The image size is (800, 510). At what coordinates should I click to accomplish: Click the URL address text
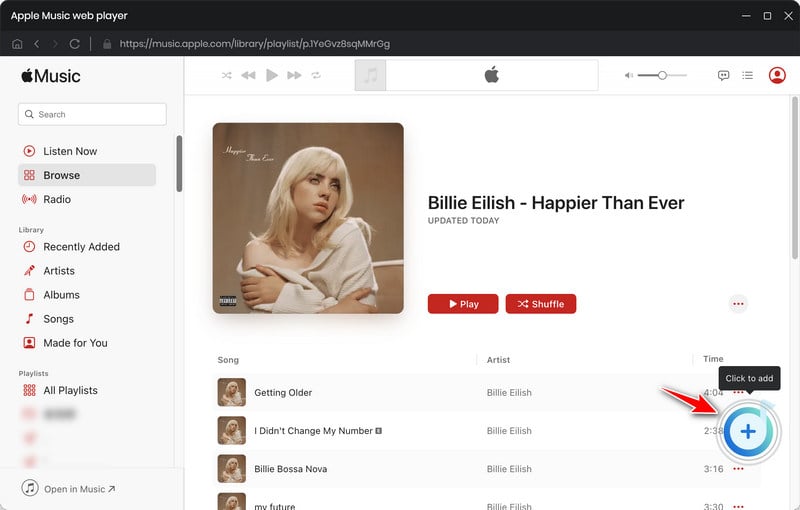(255, 44)
